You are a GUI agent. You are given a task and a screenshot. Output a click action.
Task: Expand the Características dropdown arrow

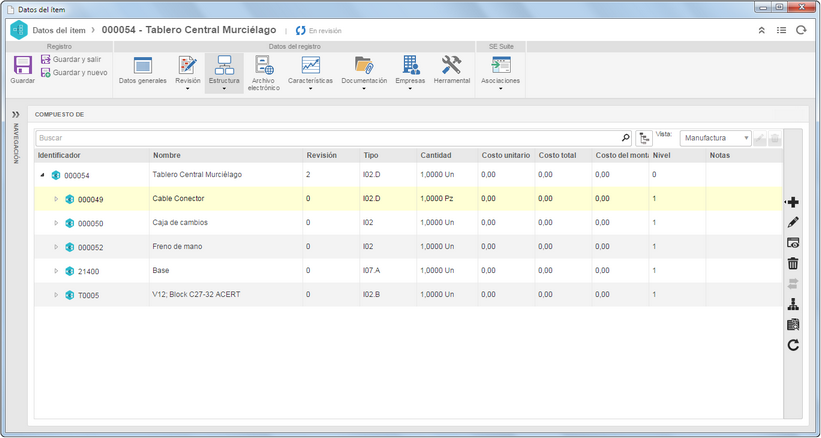[x=310, y=88]
